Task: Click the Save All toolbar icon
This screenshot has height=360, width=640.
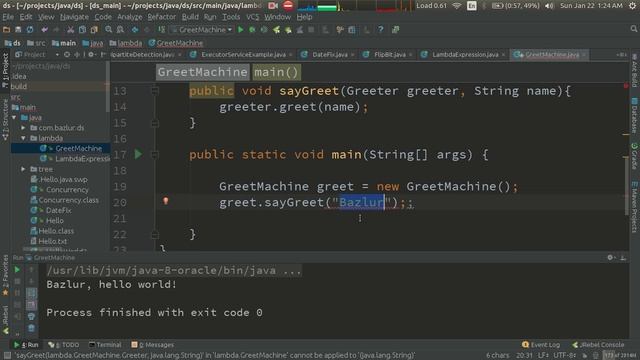Action: coord(18,30)
